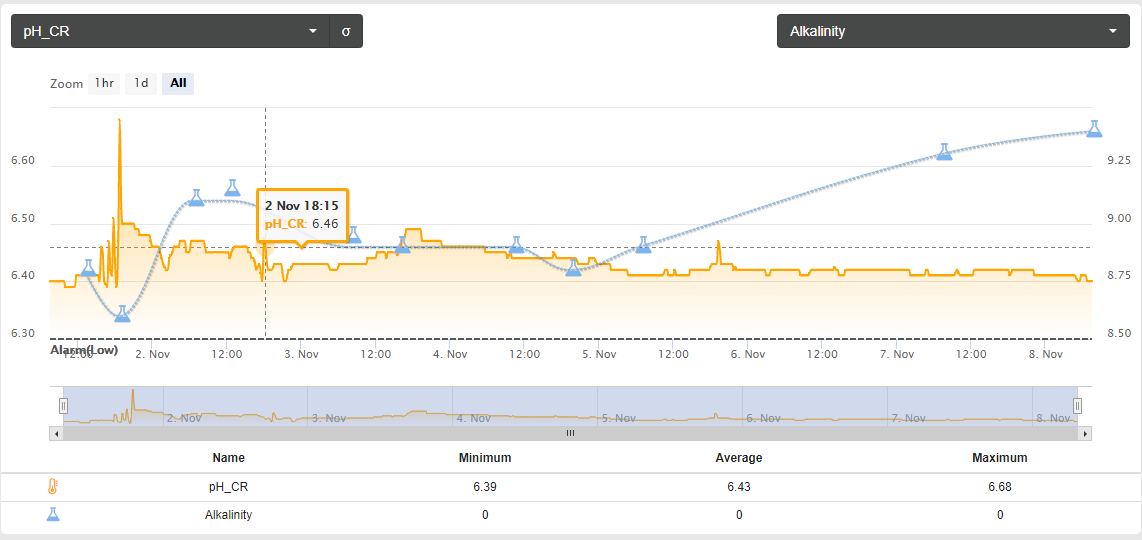This screenshot has height=540, width=1142.
Task: Click the highest Alkalinity flask marker near 2. Nov 12:00
Action: pyautogui.click(x=232, y=188)
